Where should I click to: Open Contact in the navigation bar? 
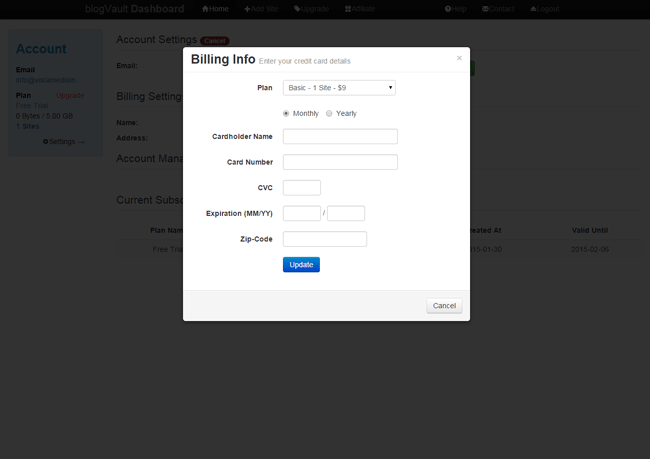click(498, 9)
